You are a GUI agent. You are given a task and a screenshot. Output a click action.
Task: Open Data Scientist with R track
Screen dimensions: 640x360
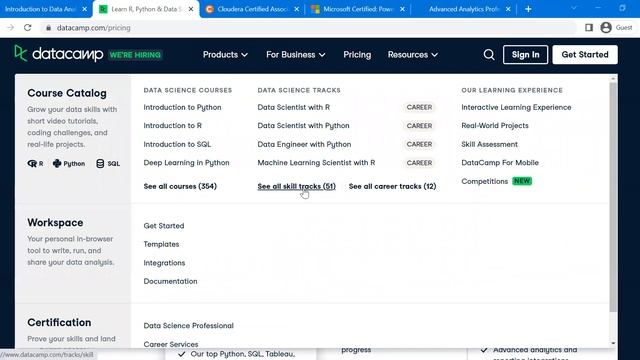point(293,107)
